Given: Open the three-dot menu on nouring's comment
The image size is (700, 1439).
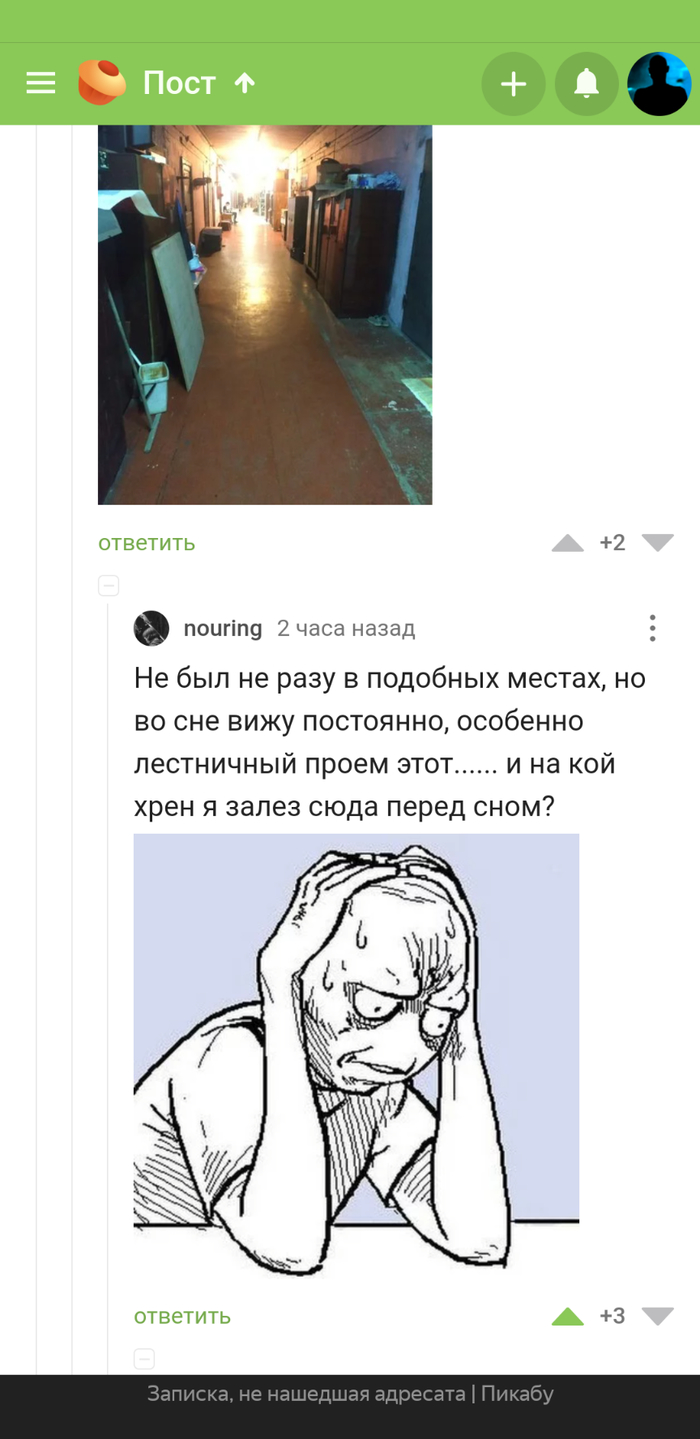Looking at the screenshot, I should (x=652, y=628).
